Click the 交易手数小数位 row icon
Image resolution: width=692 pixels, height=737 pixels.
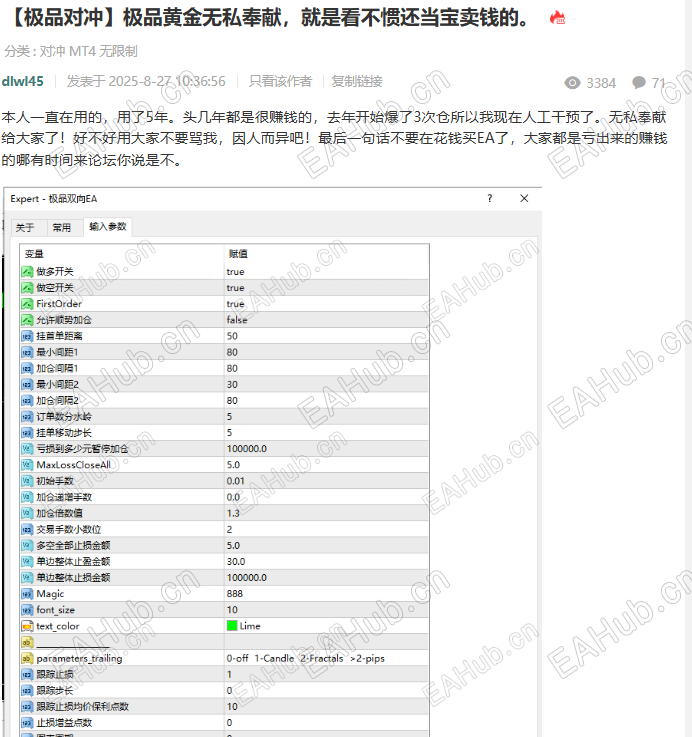(x=27, y=529)
